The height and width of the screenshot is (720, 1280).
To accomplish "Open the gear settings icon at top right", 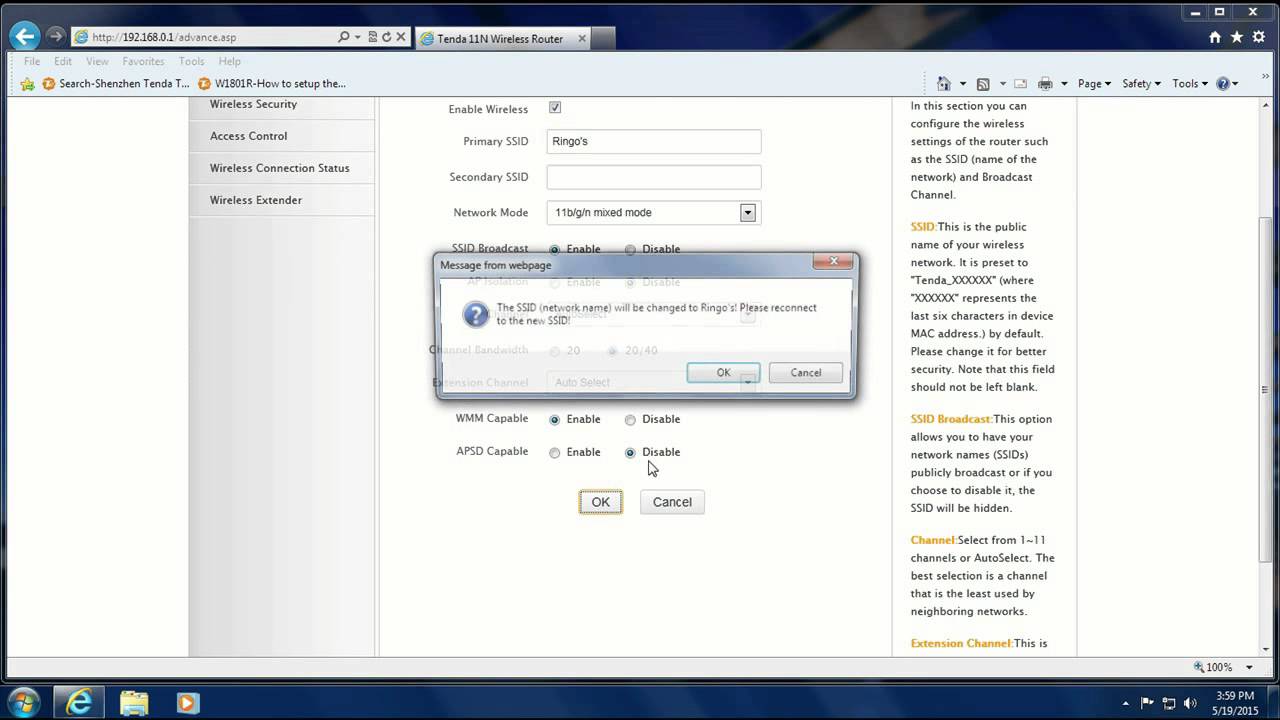I will click(x=1259, y=37).
